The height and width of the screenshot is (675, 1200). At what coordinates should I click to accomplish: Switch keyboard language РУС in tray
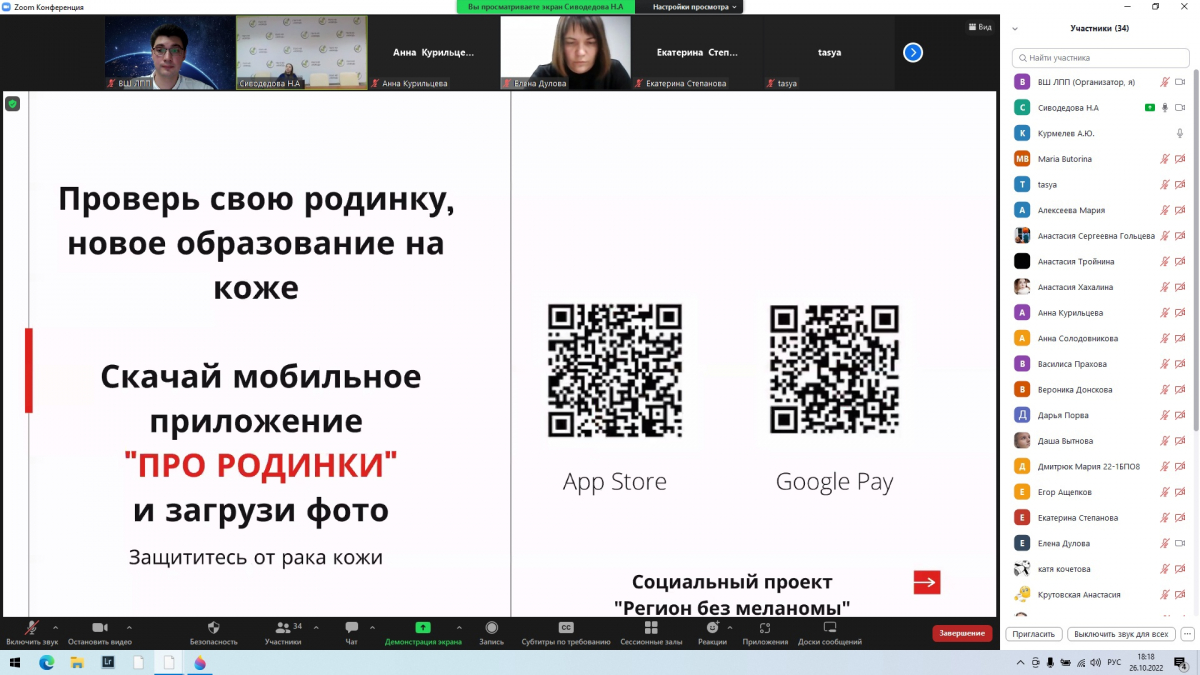click(x=1114, y=663)
